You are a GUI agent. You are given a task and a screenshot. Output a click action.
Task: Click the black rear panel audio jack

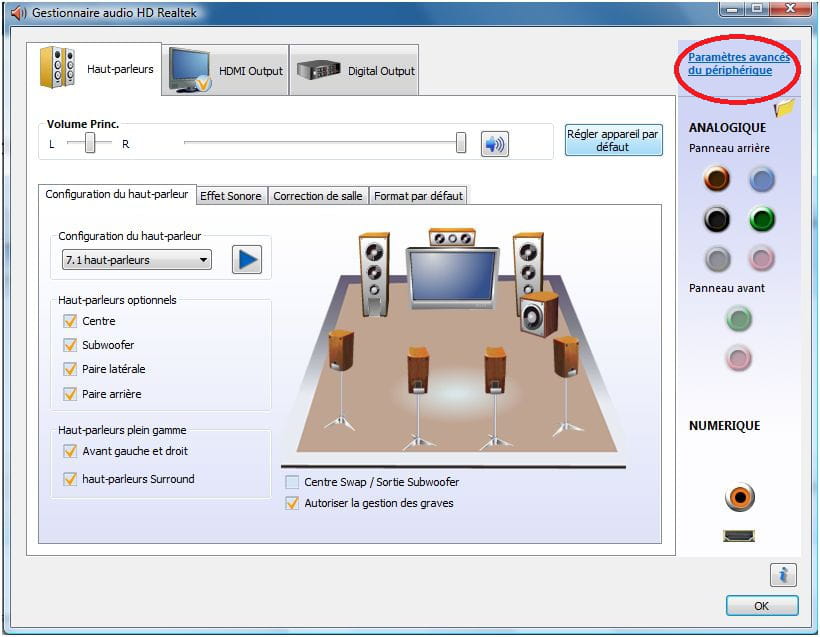(716, 219)
